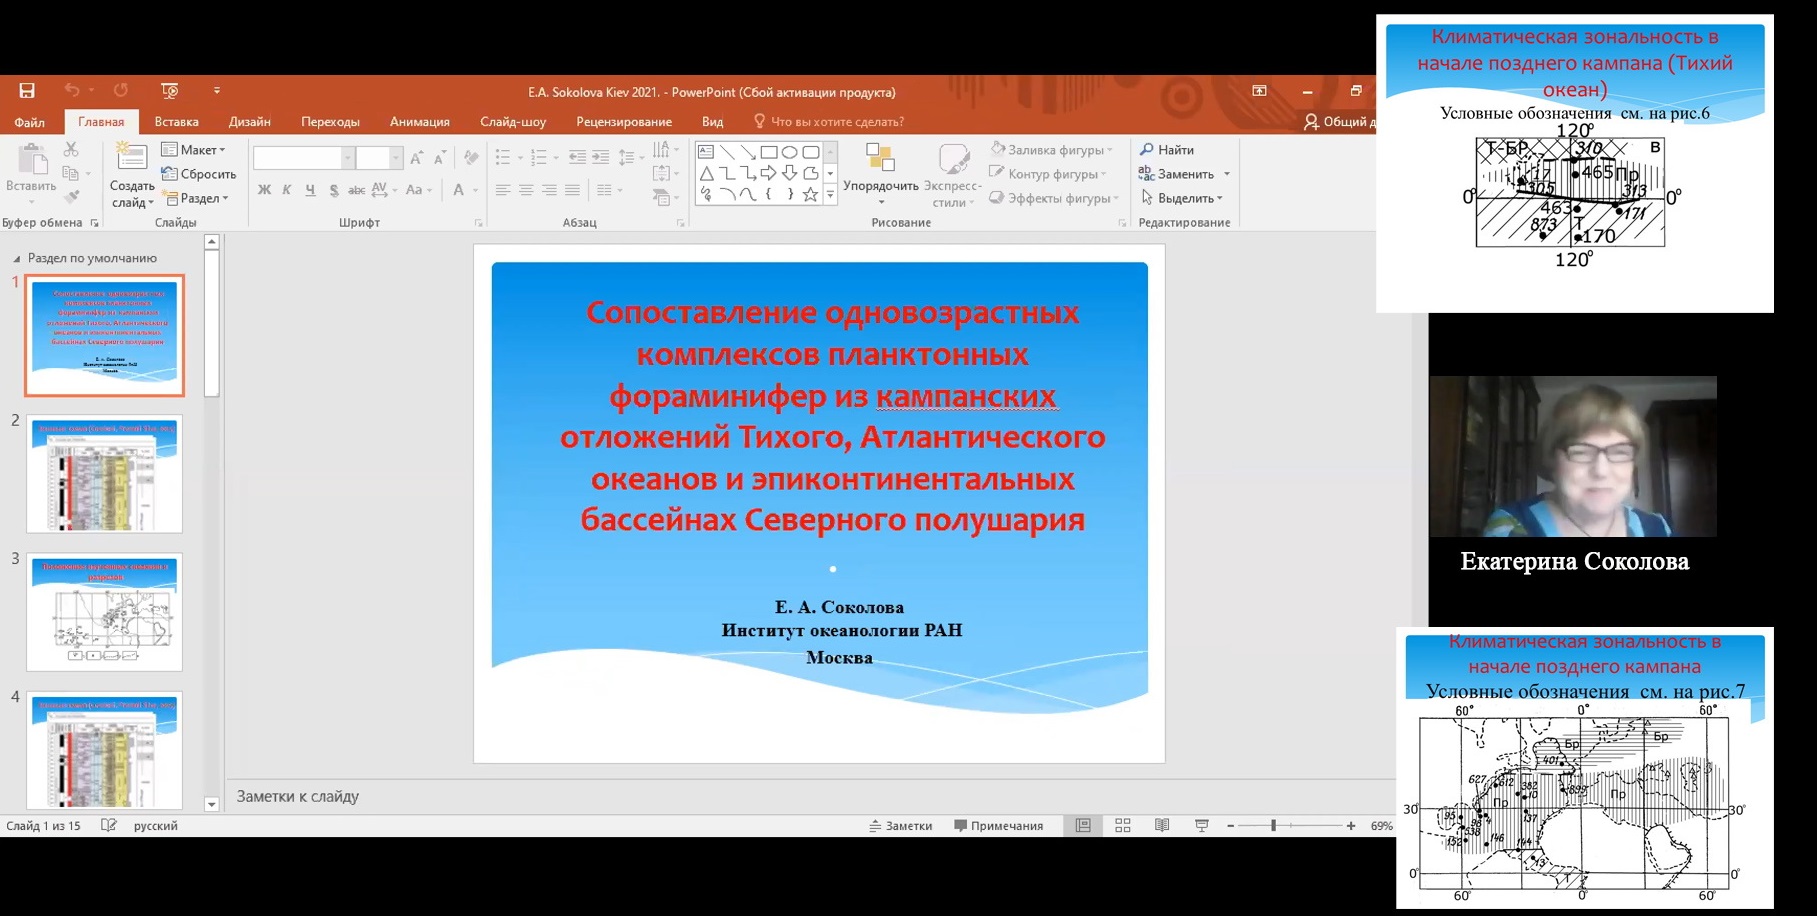Switch to the Insert (Вставка) tab
Screen dimensions: 1817x916
pyautogui.click(x=176, y=122)
